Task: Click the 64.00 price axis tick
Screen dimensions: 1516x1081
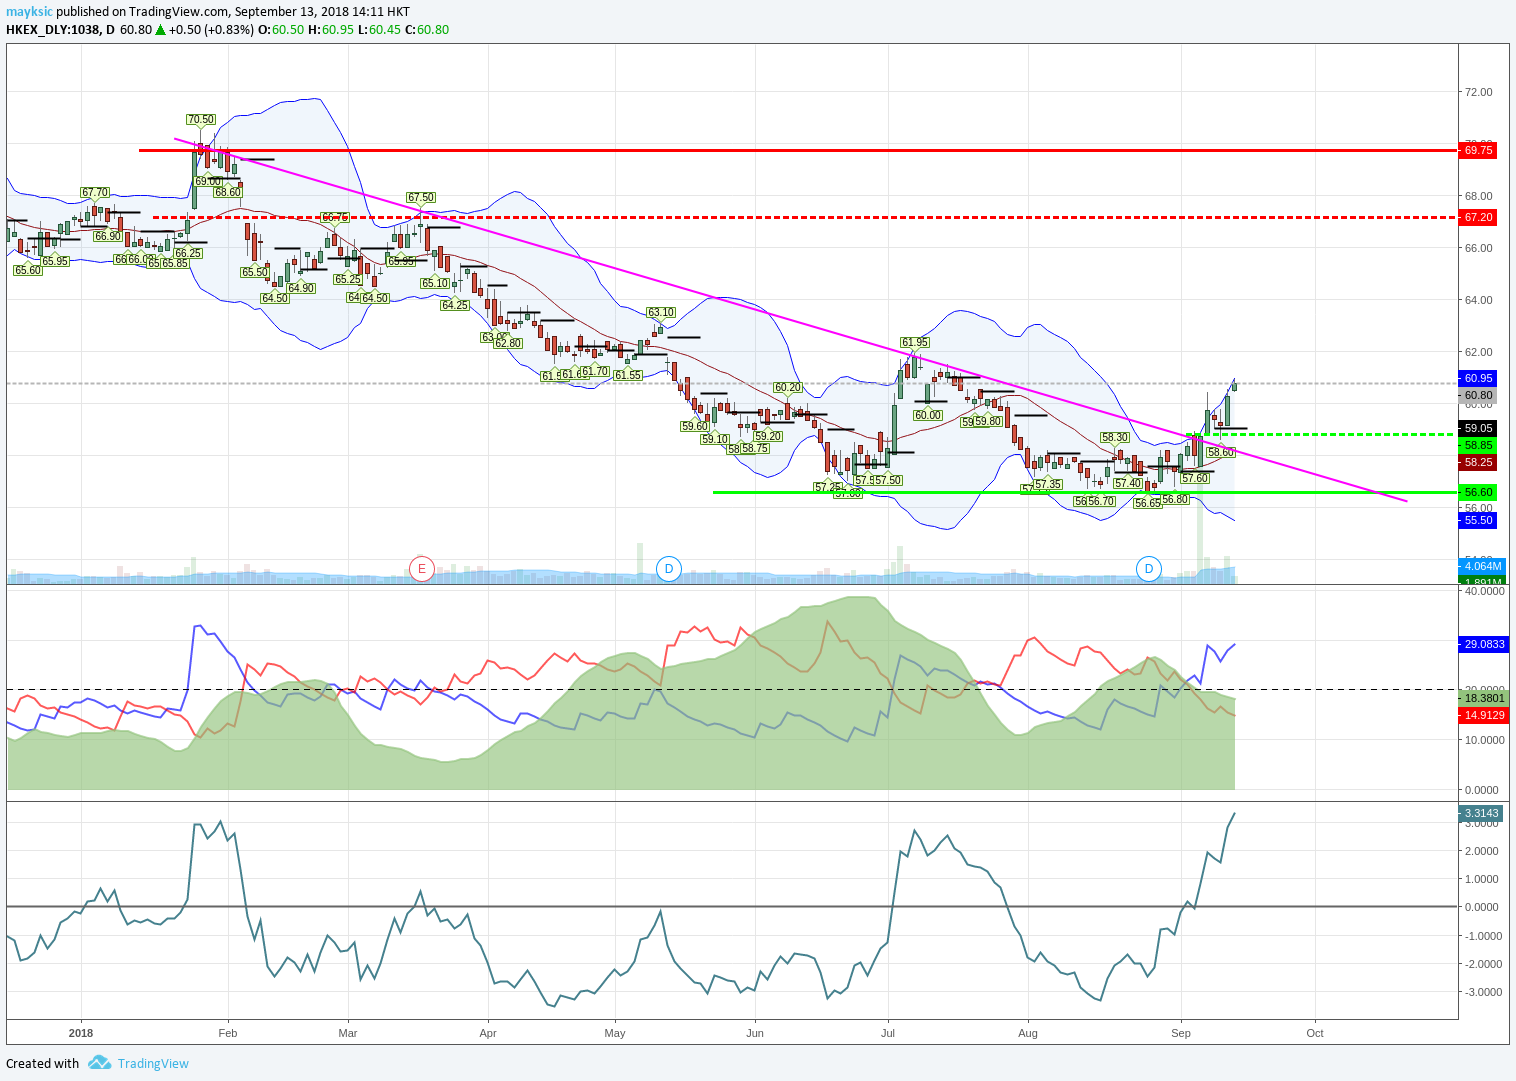Action: pos(1478,300)
